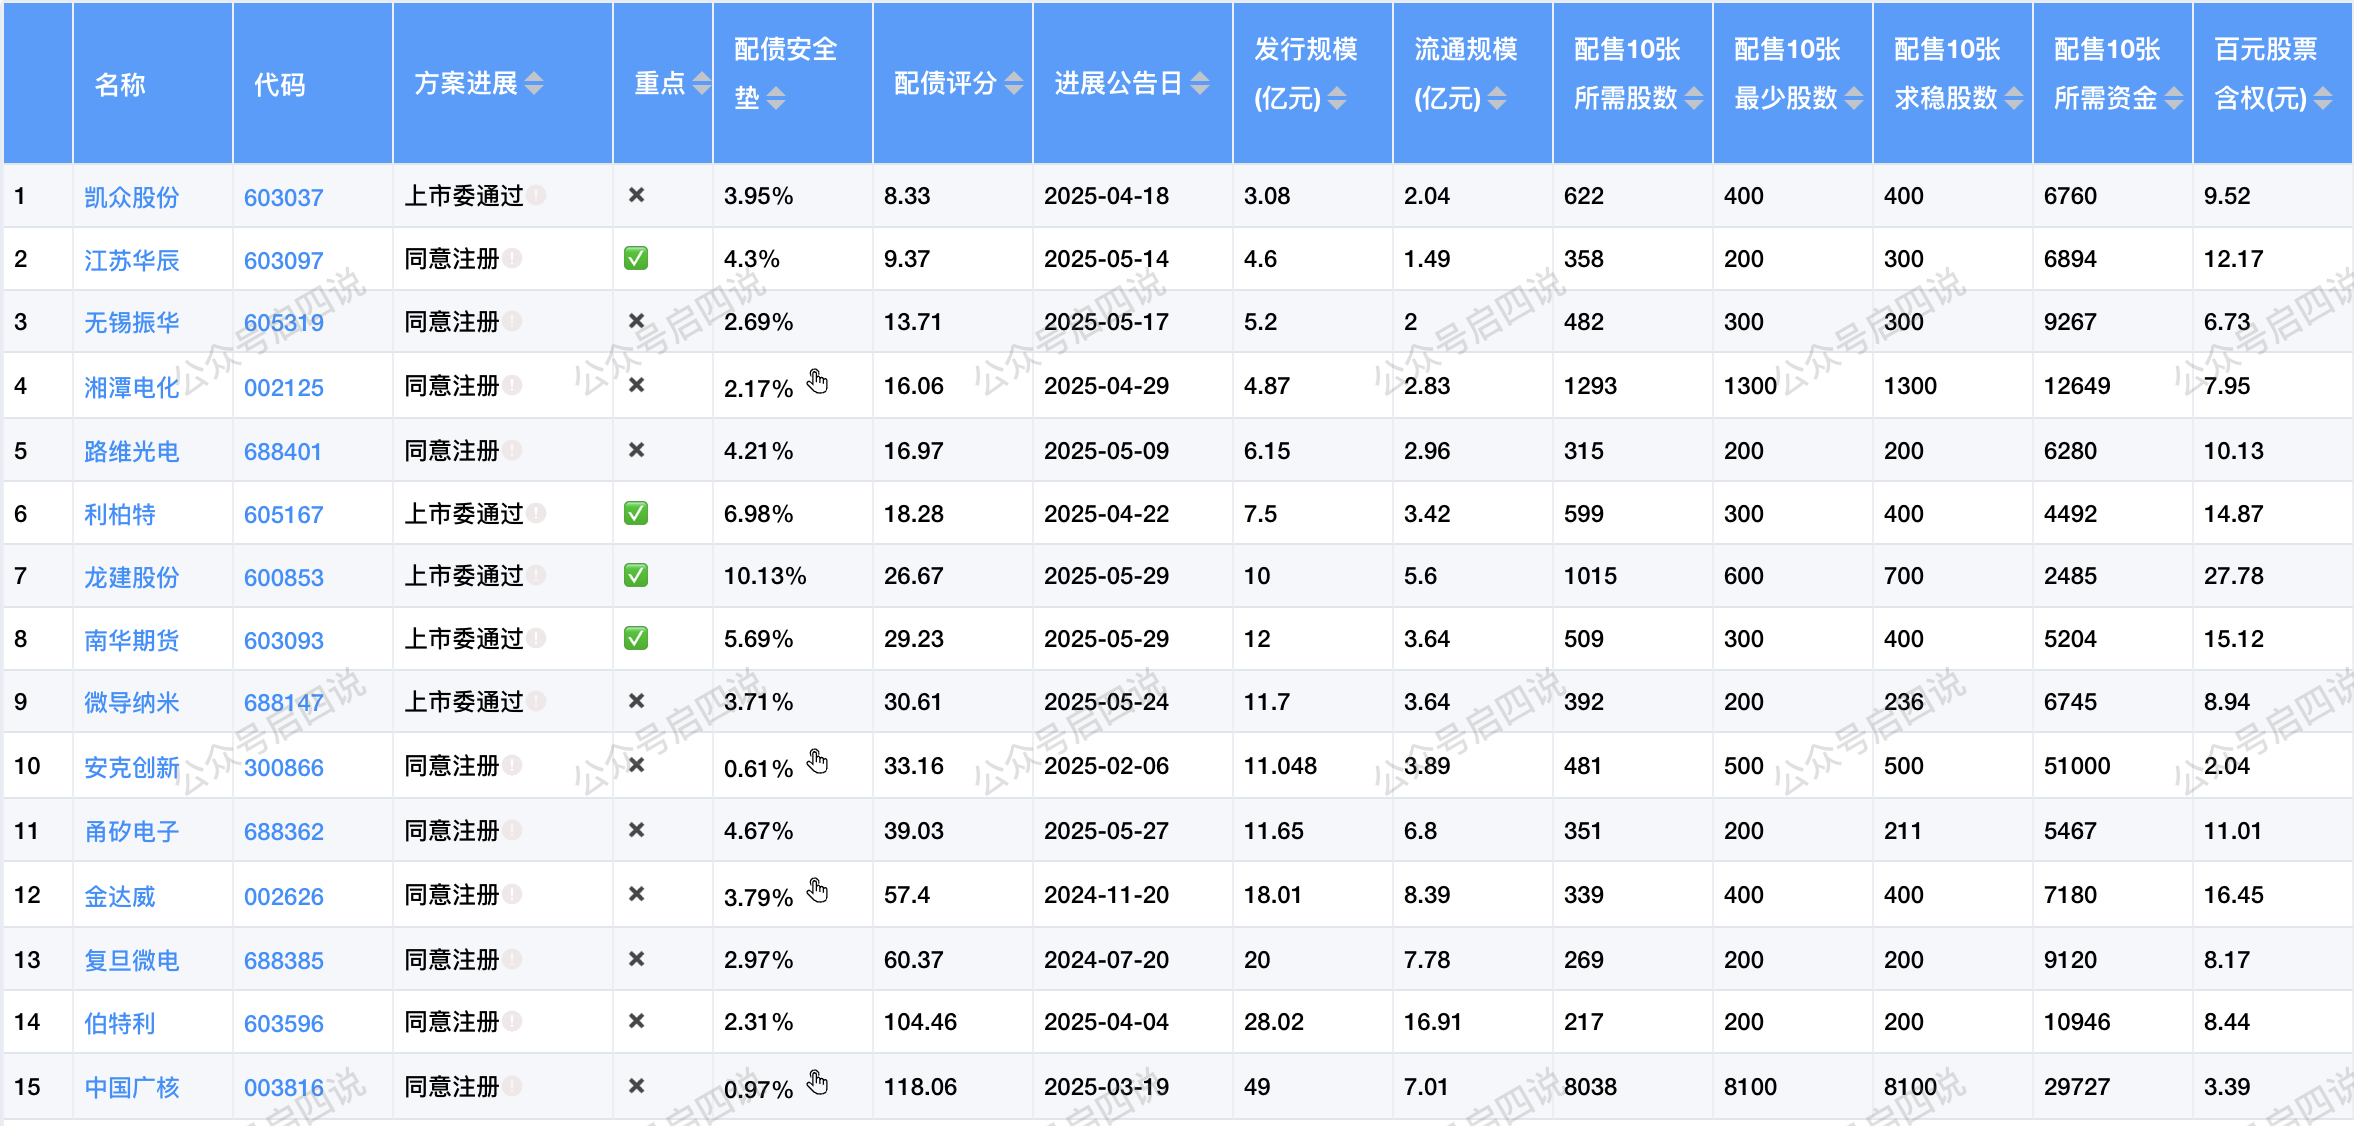Click the hand pointer icon beside 2.17%

coord(818,382)
